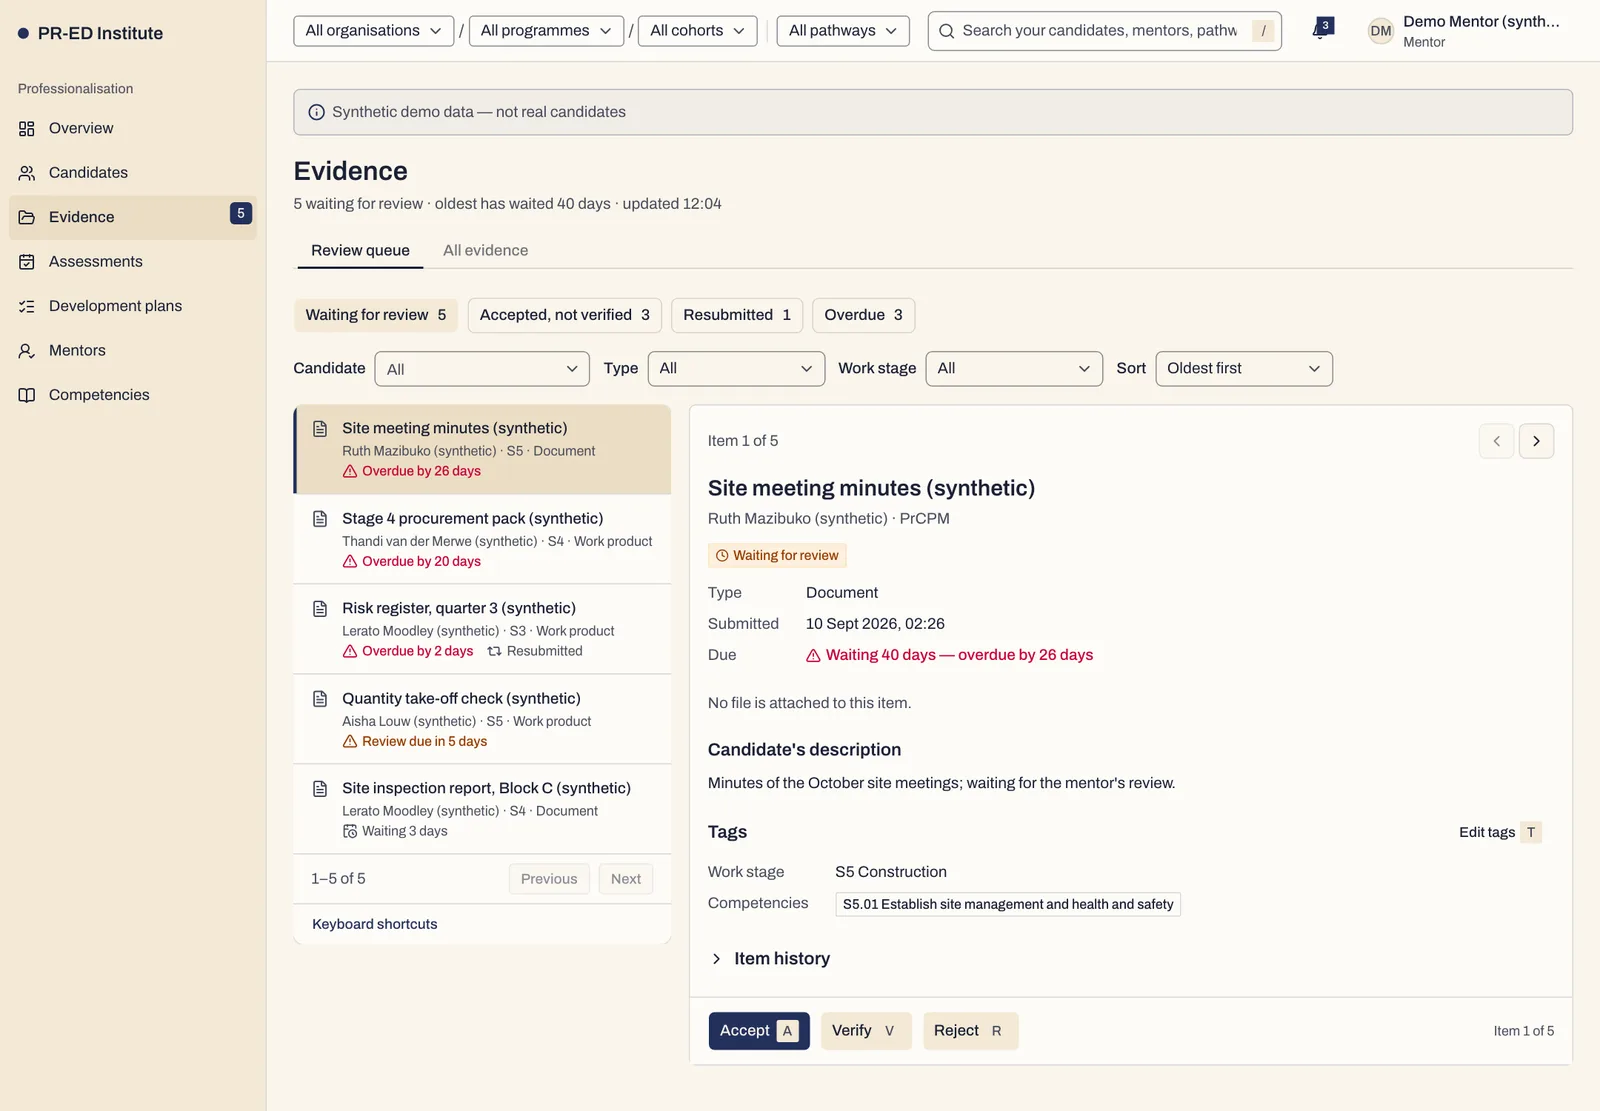Open the All cohorts dropdown

click(697, 31)
